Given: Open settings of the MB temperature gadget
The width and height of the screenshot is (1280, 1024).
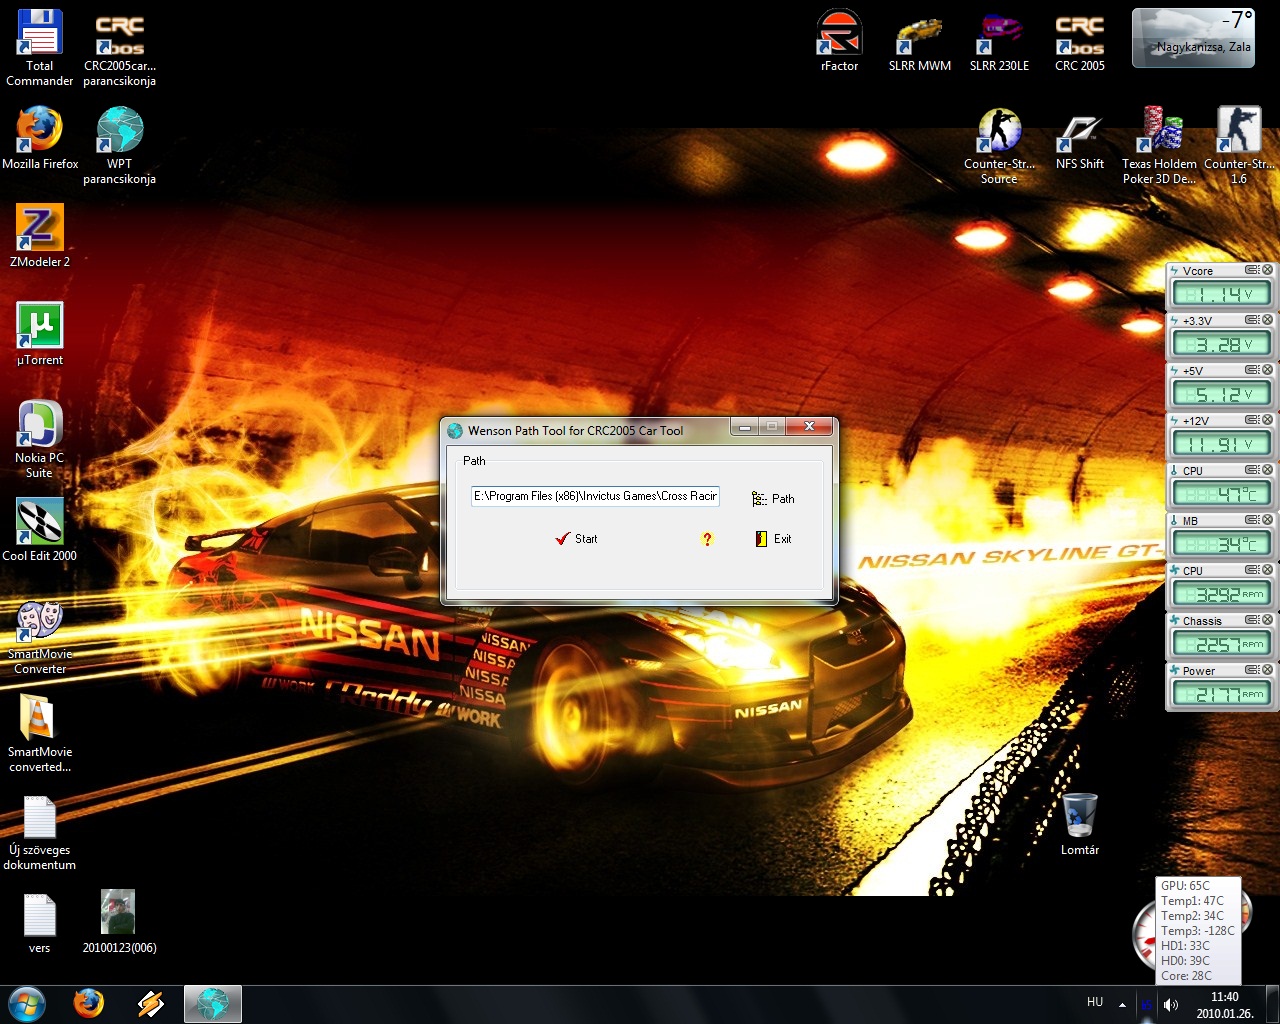Looking at the screenshot, I should pos(1252,520).
